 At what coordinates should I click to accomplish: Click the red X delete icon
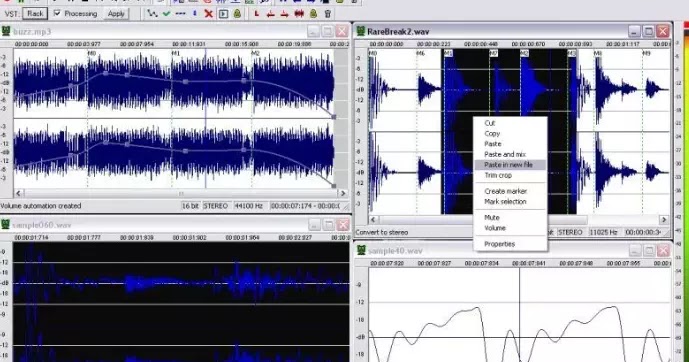(x=209, y=14)
